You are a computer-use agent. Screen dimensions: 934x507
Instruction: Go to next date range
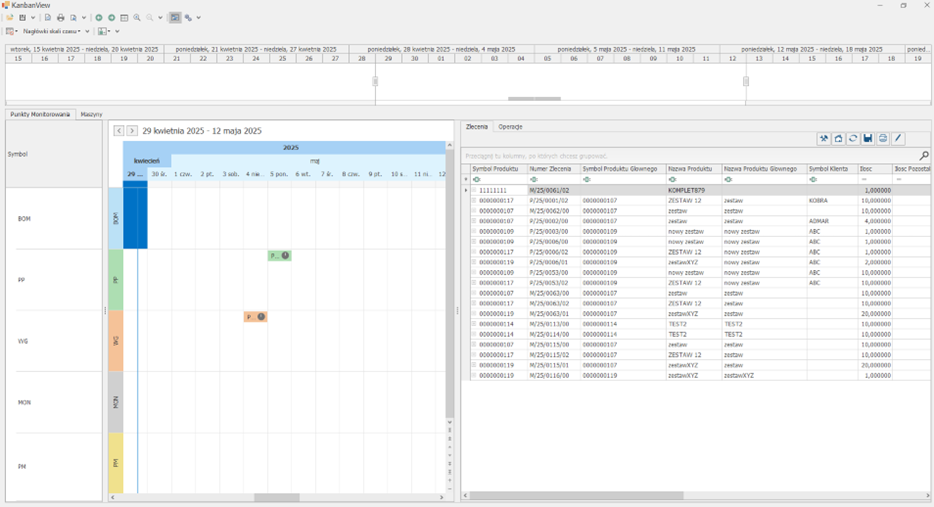tap(132, 130)
